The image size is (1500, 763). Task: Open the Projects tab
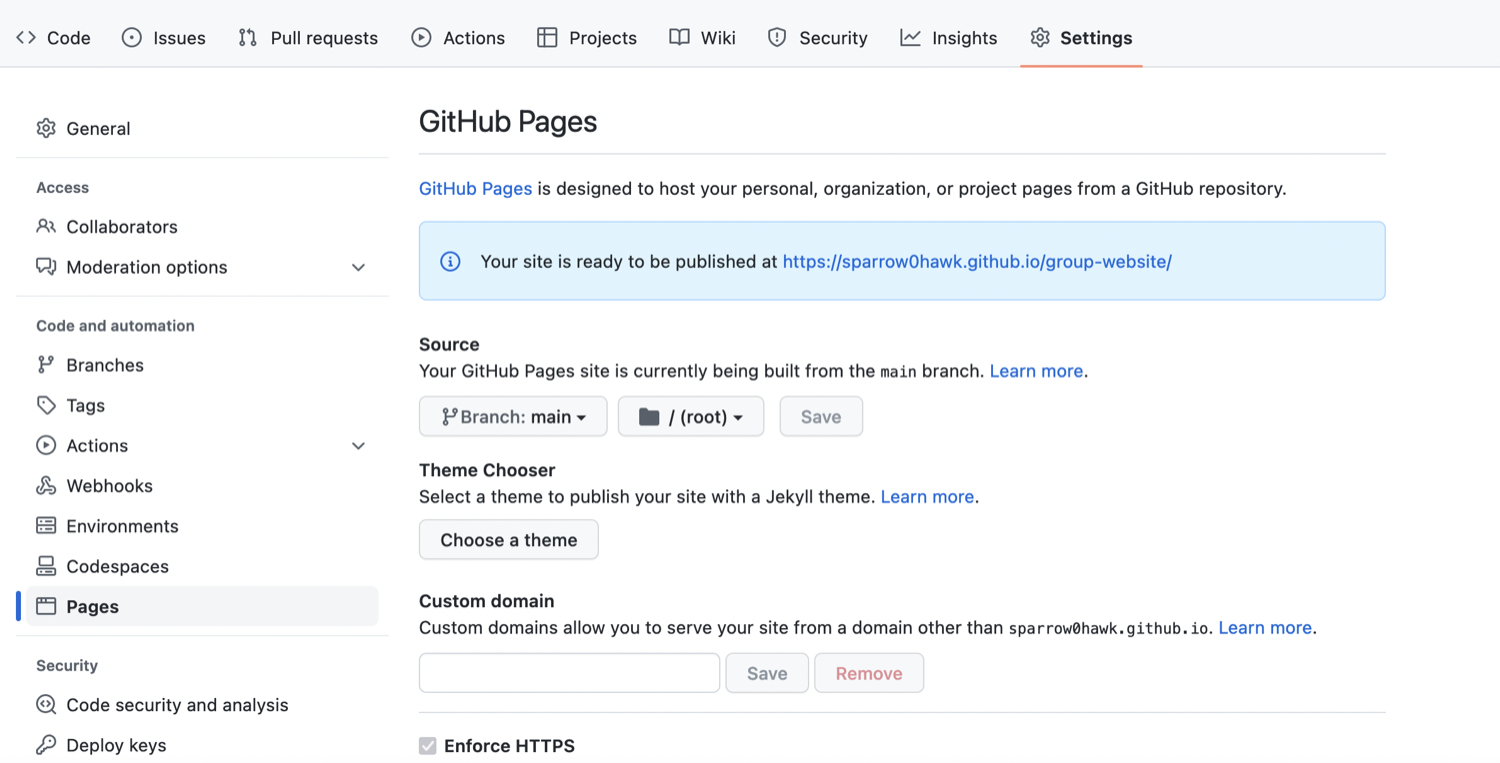pyautogui.click(x=587, y=38)
